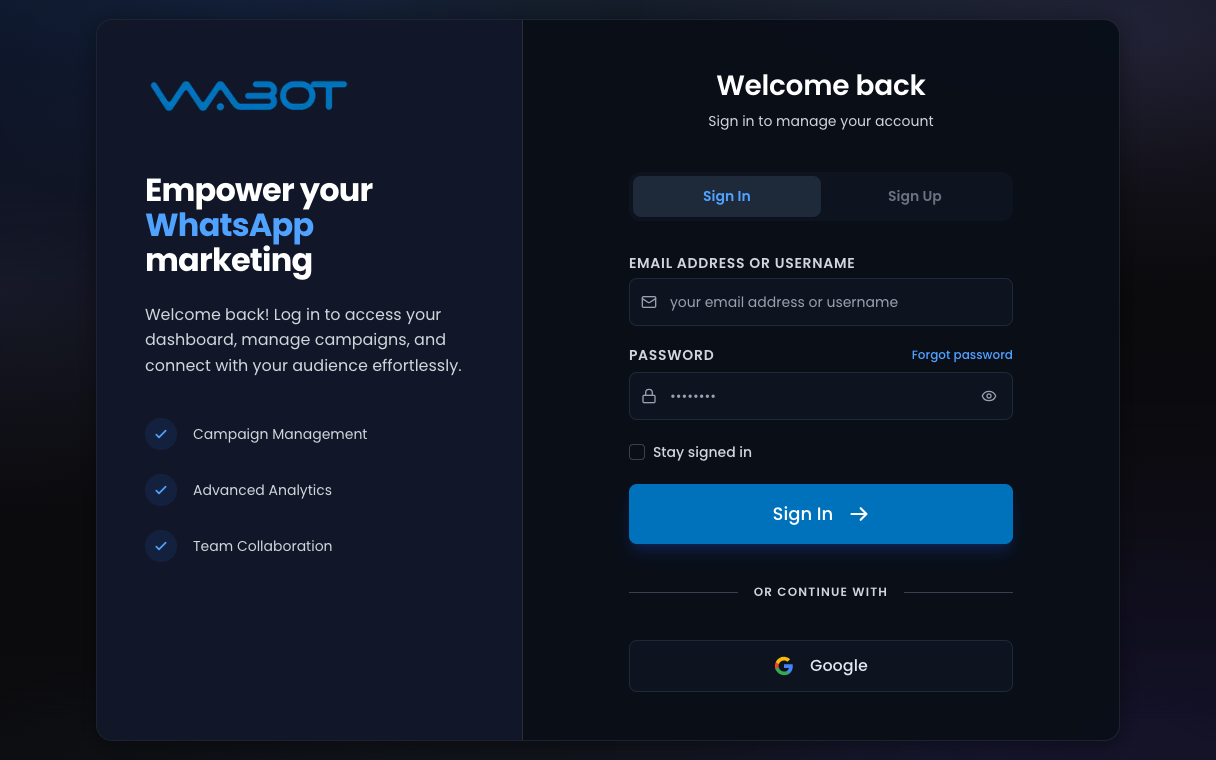Click the checkmark icon beside Team Collaboration
The image size is (1216, 760).
(x=161, y=546)
